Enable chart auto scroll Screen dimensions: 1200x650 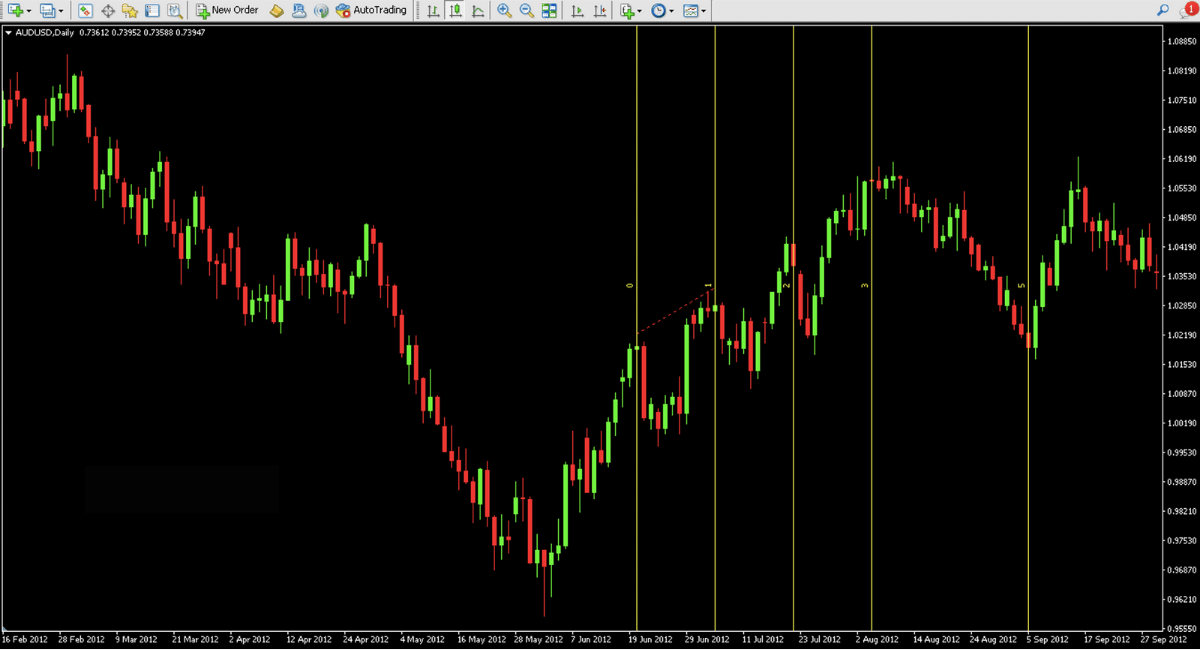pos(577,10)
